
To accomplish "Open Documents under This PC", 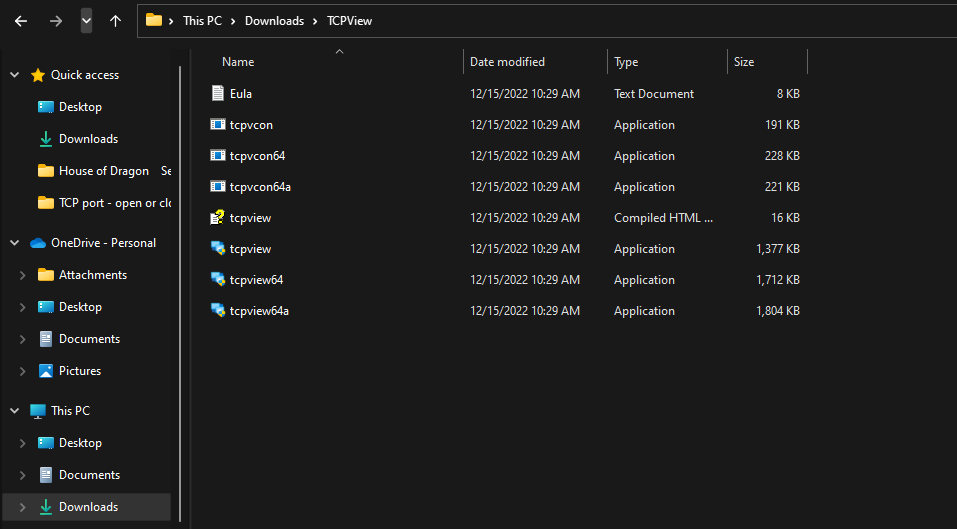I will click(89, 475).
